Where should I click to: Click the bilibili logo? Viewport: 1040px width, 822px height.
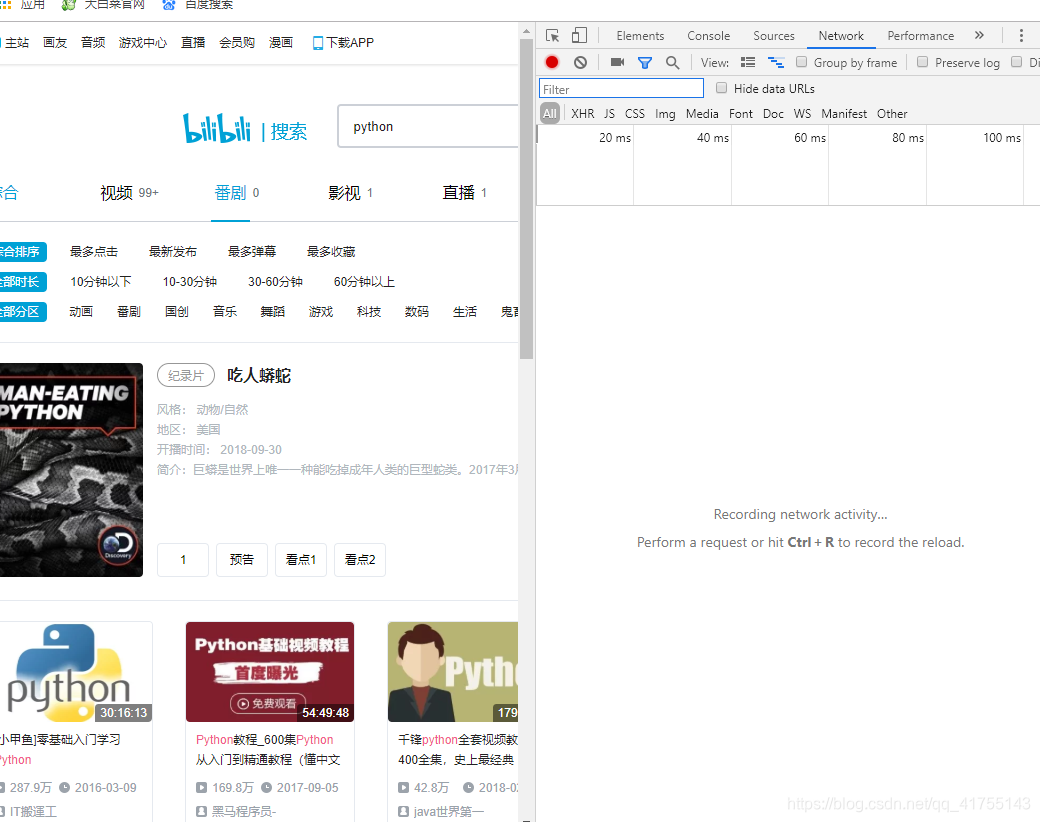coord(217,129)
